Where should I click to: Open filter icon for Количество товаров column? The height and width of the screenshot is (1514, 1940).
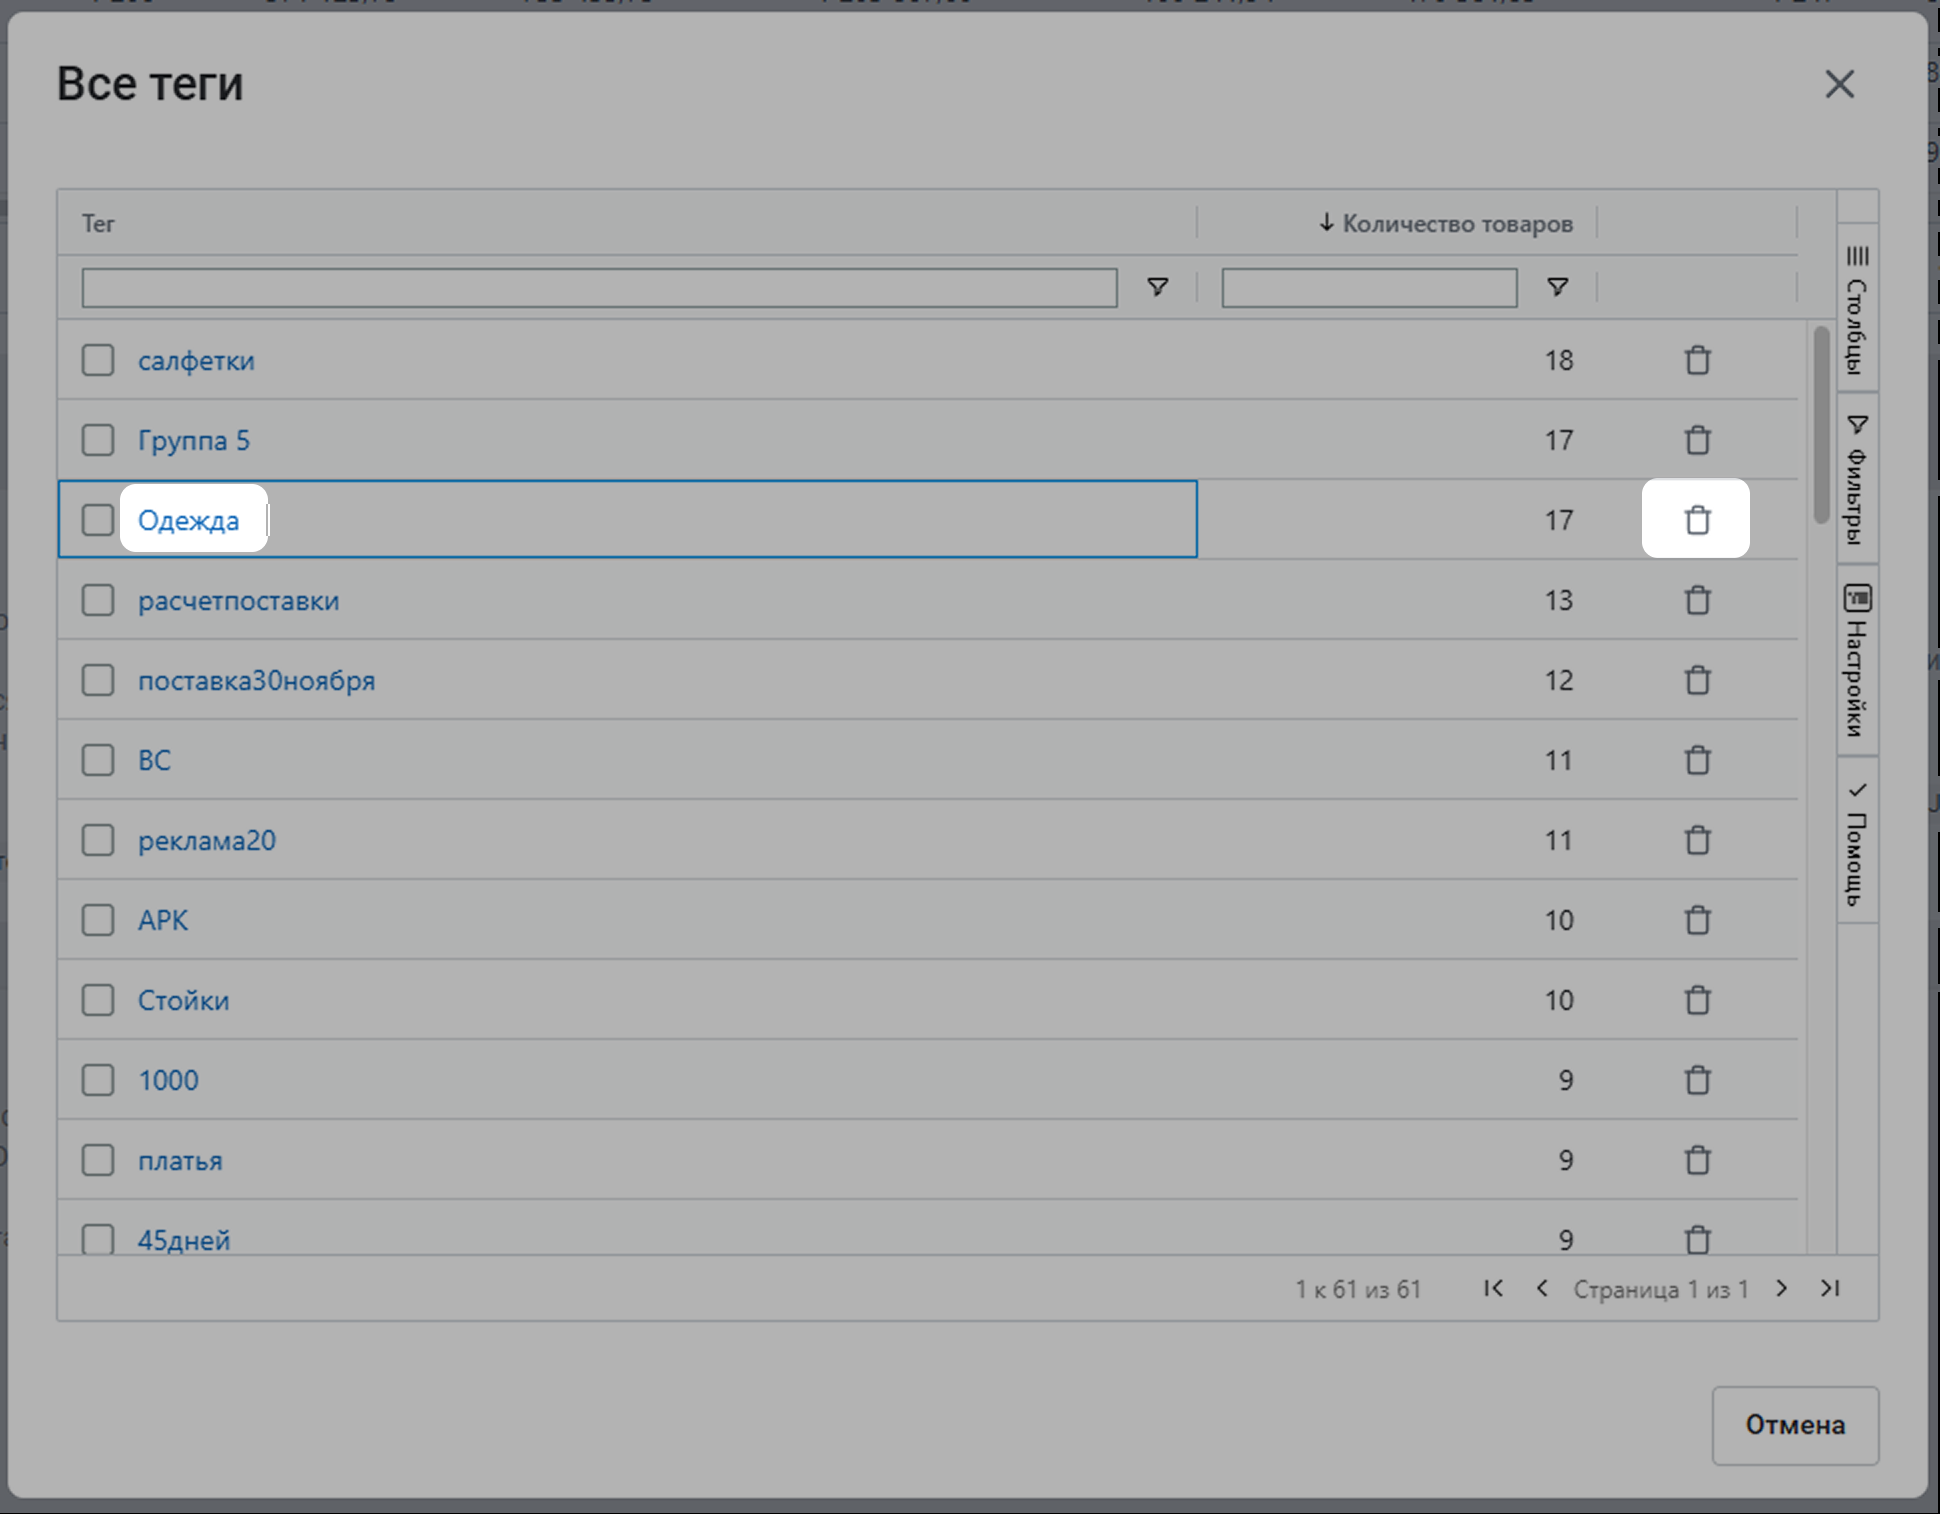pos(1557,288)
